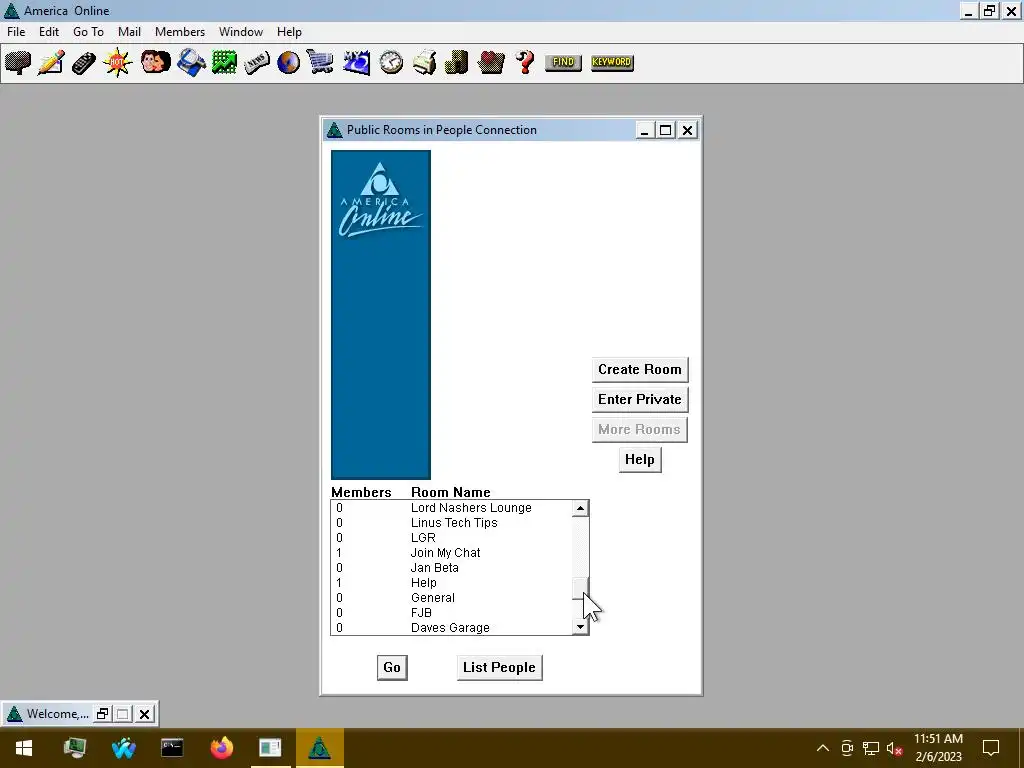Click the KEYWORD toolbar button
Image resolution: width=1024 pixels, height=768 pixels.
pyautogui.click(x=612, y=62)
